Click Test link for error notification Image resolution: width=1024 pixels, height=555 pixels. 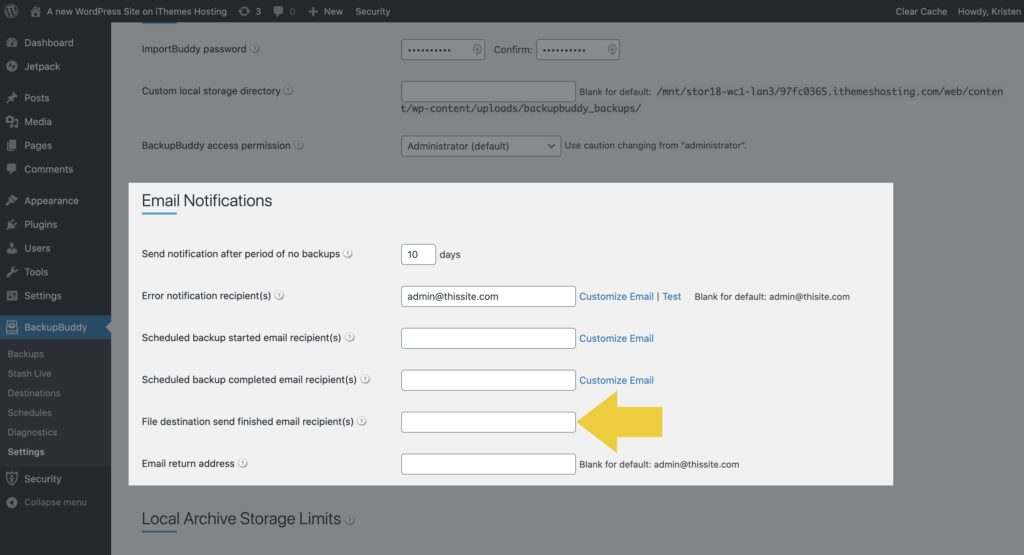[x=671, y=296]
